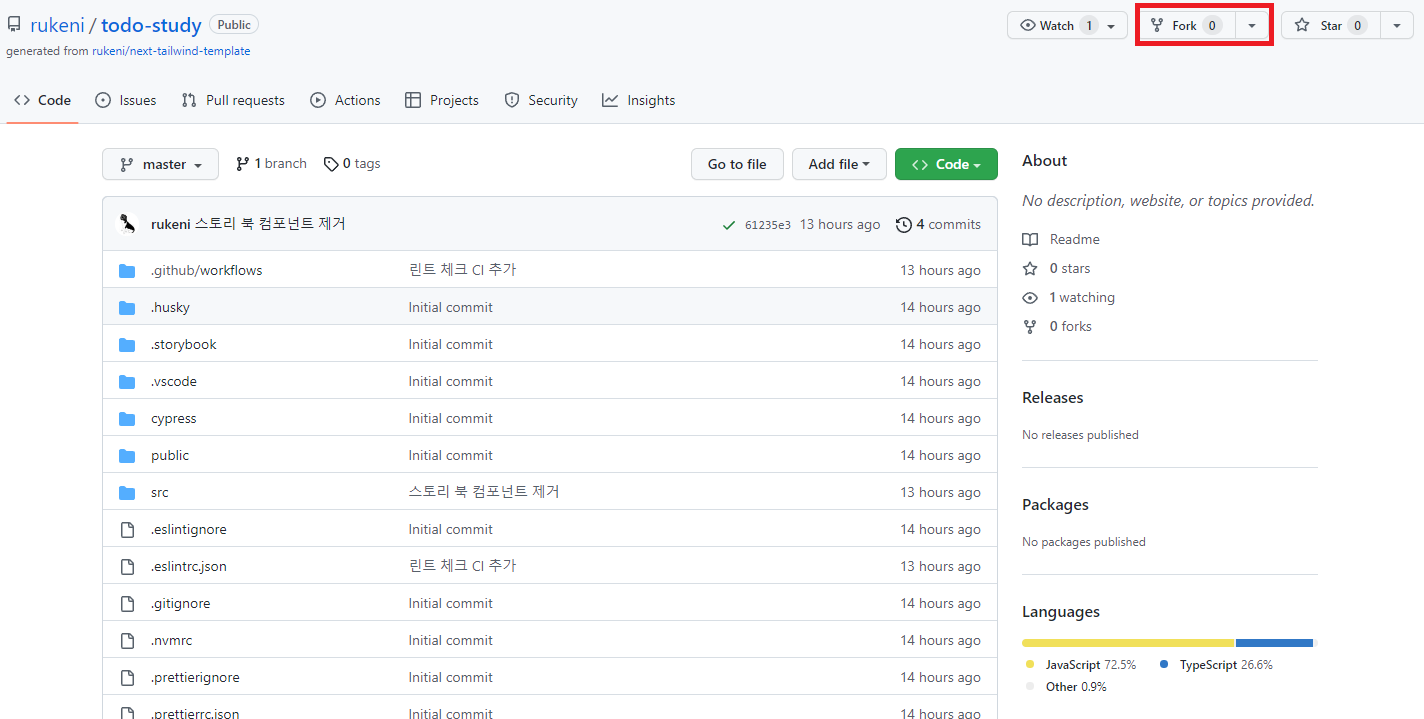Open the Security tab
Image resolution: width=1424 pixels, height=719 pixels.
(541, 100)
